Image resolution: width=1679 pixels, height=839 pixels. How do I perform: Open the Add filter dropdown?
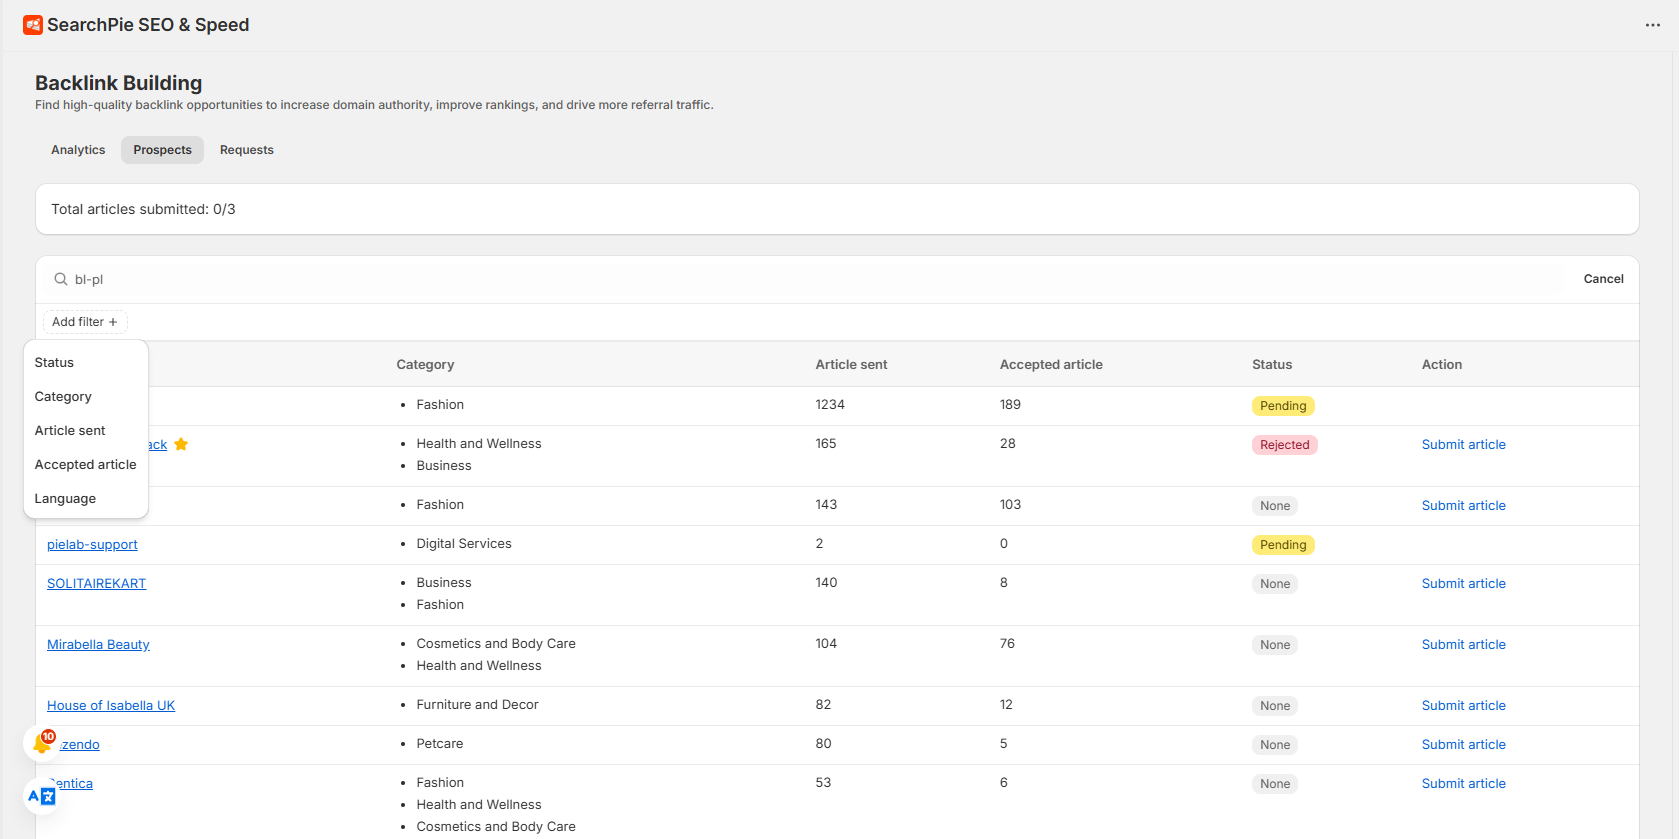pyautogui.click(x=85, y=322)
